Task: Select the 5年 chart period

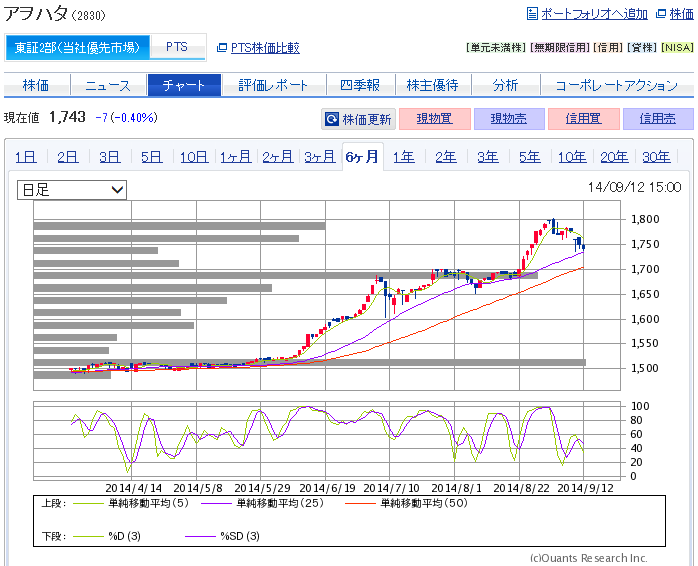Action: point(530,157)
